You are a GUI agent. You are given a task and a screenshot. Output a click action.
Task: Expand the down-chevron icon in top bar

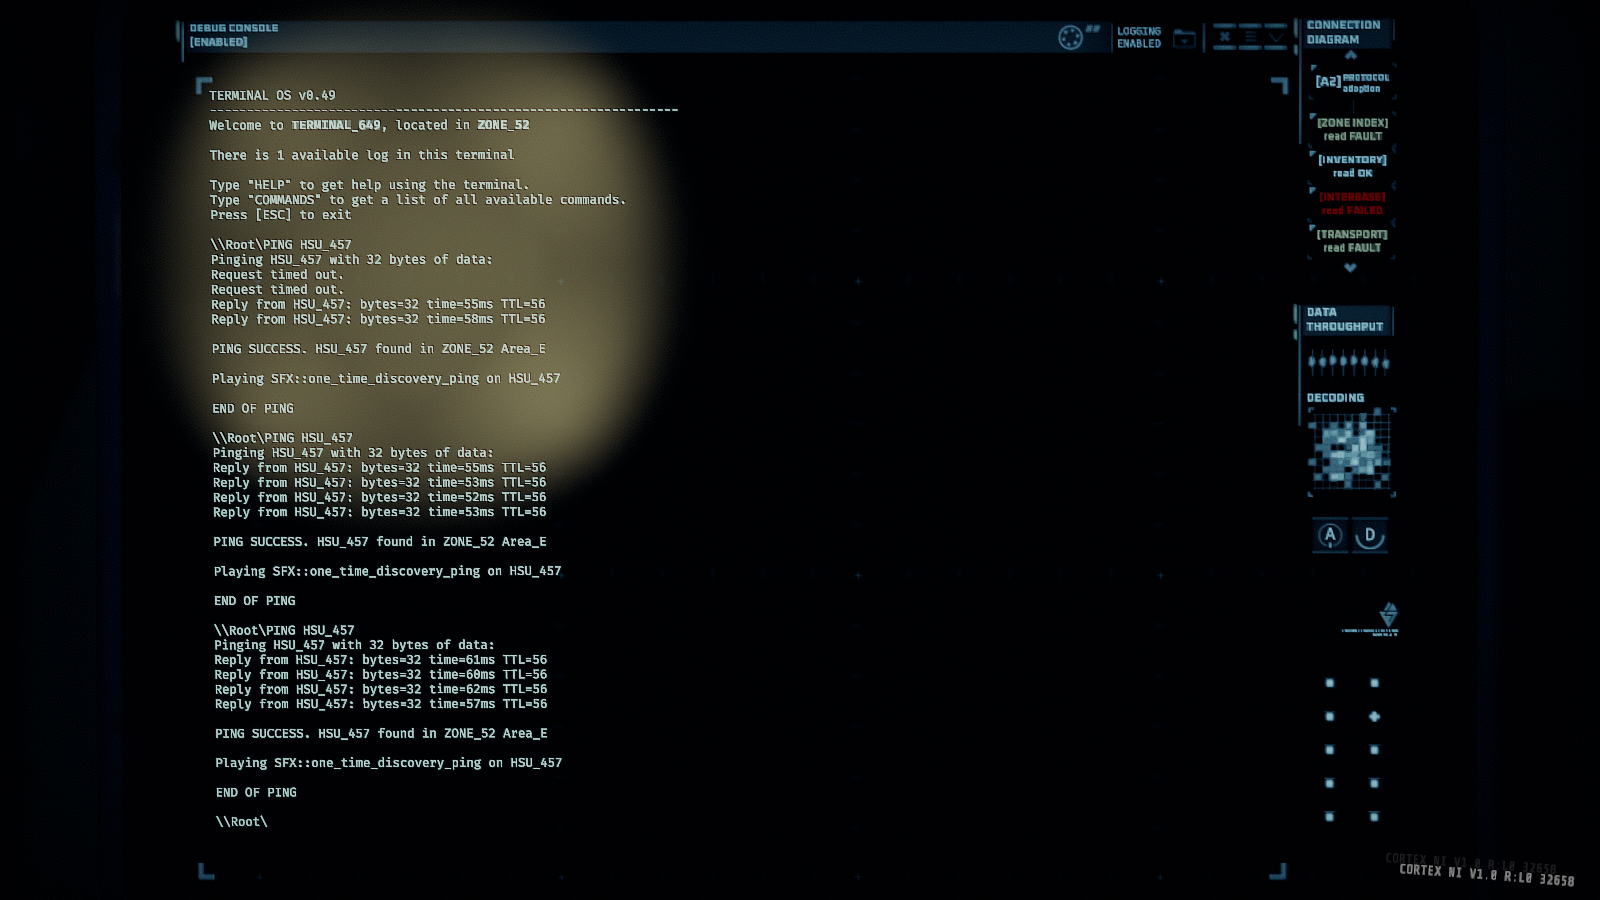[x=1276, y=37]
